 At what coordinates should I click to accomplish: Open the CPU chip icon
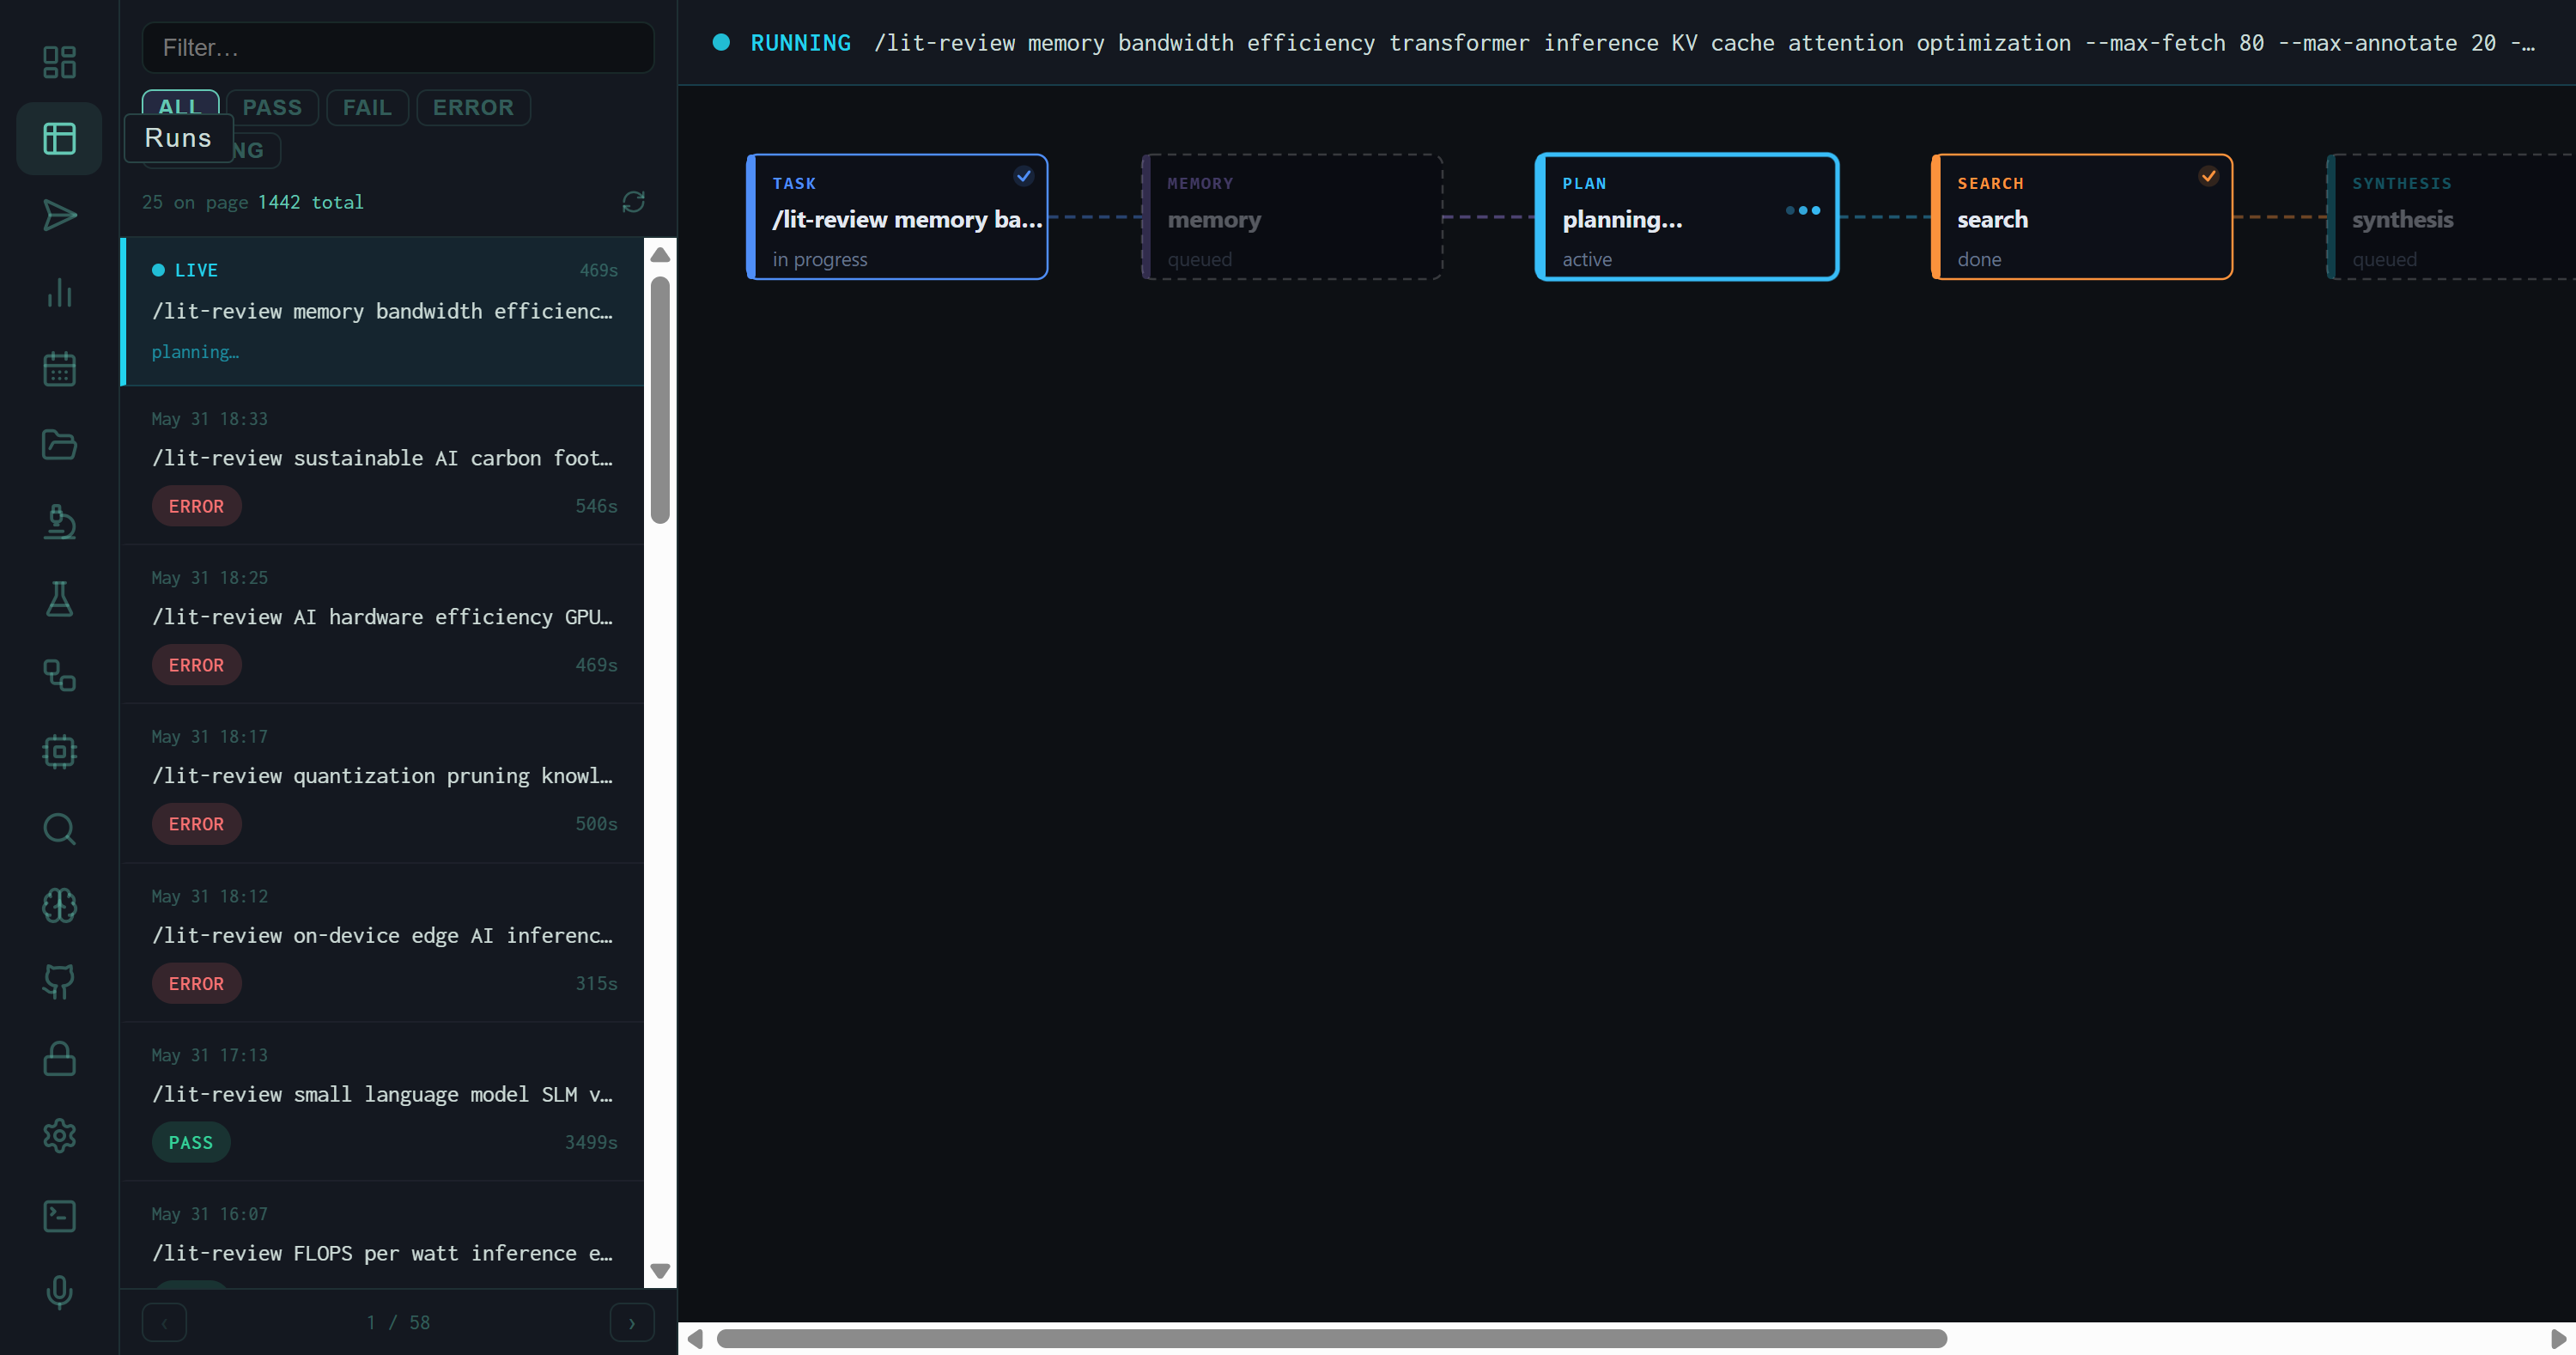click(59, 751)
